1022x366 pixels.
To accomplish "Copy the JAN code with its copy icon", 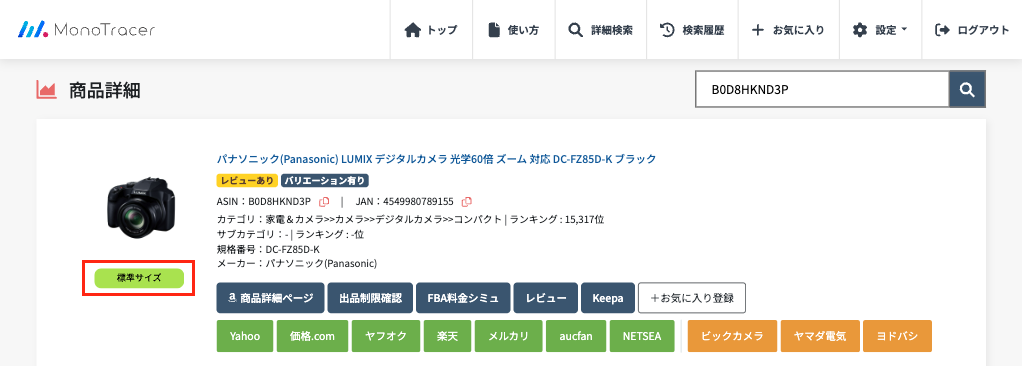I will (467, 201).
